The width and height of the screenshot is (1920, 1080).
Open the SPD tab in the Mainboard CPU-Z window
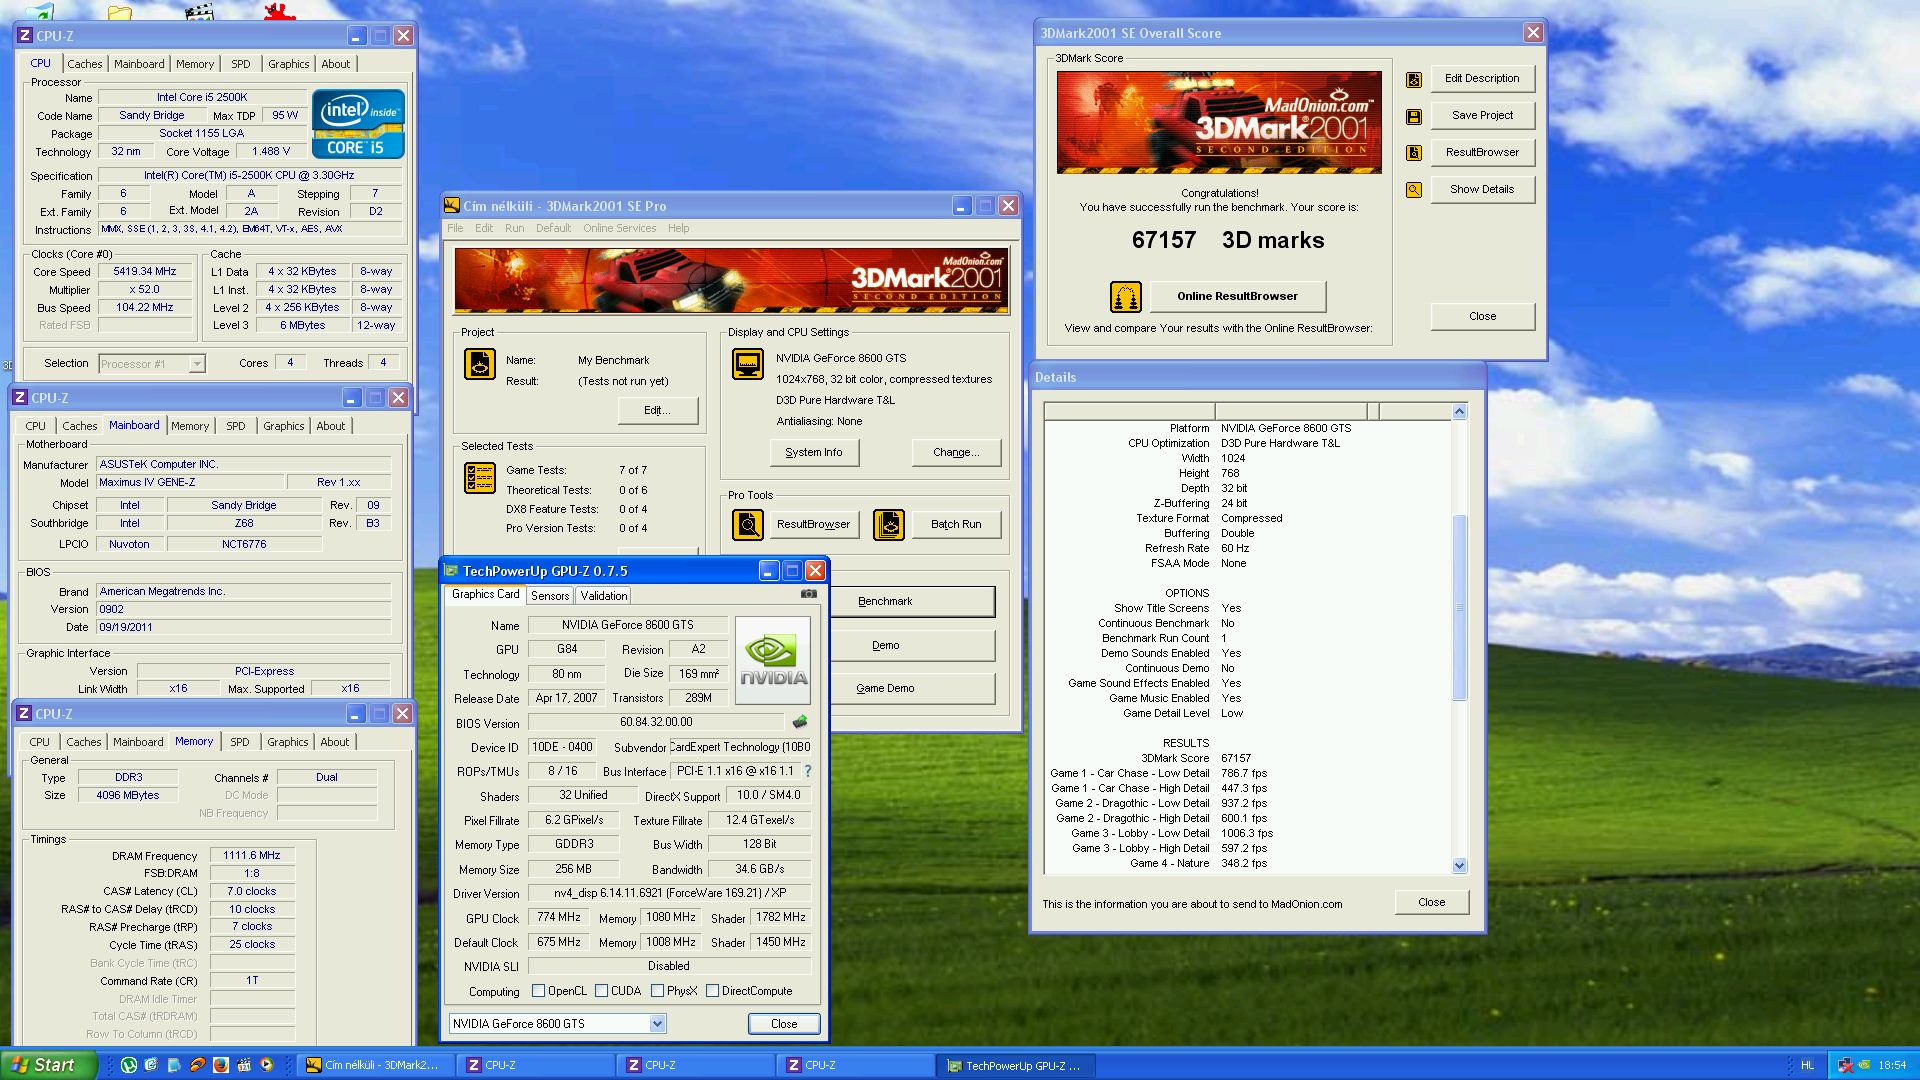pyautogui.click(x=236, y=426)
